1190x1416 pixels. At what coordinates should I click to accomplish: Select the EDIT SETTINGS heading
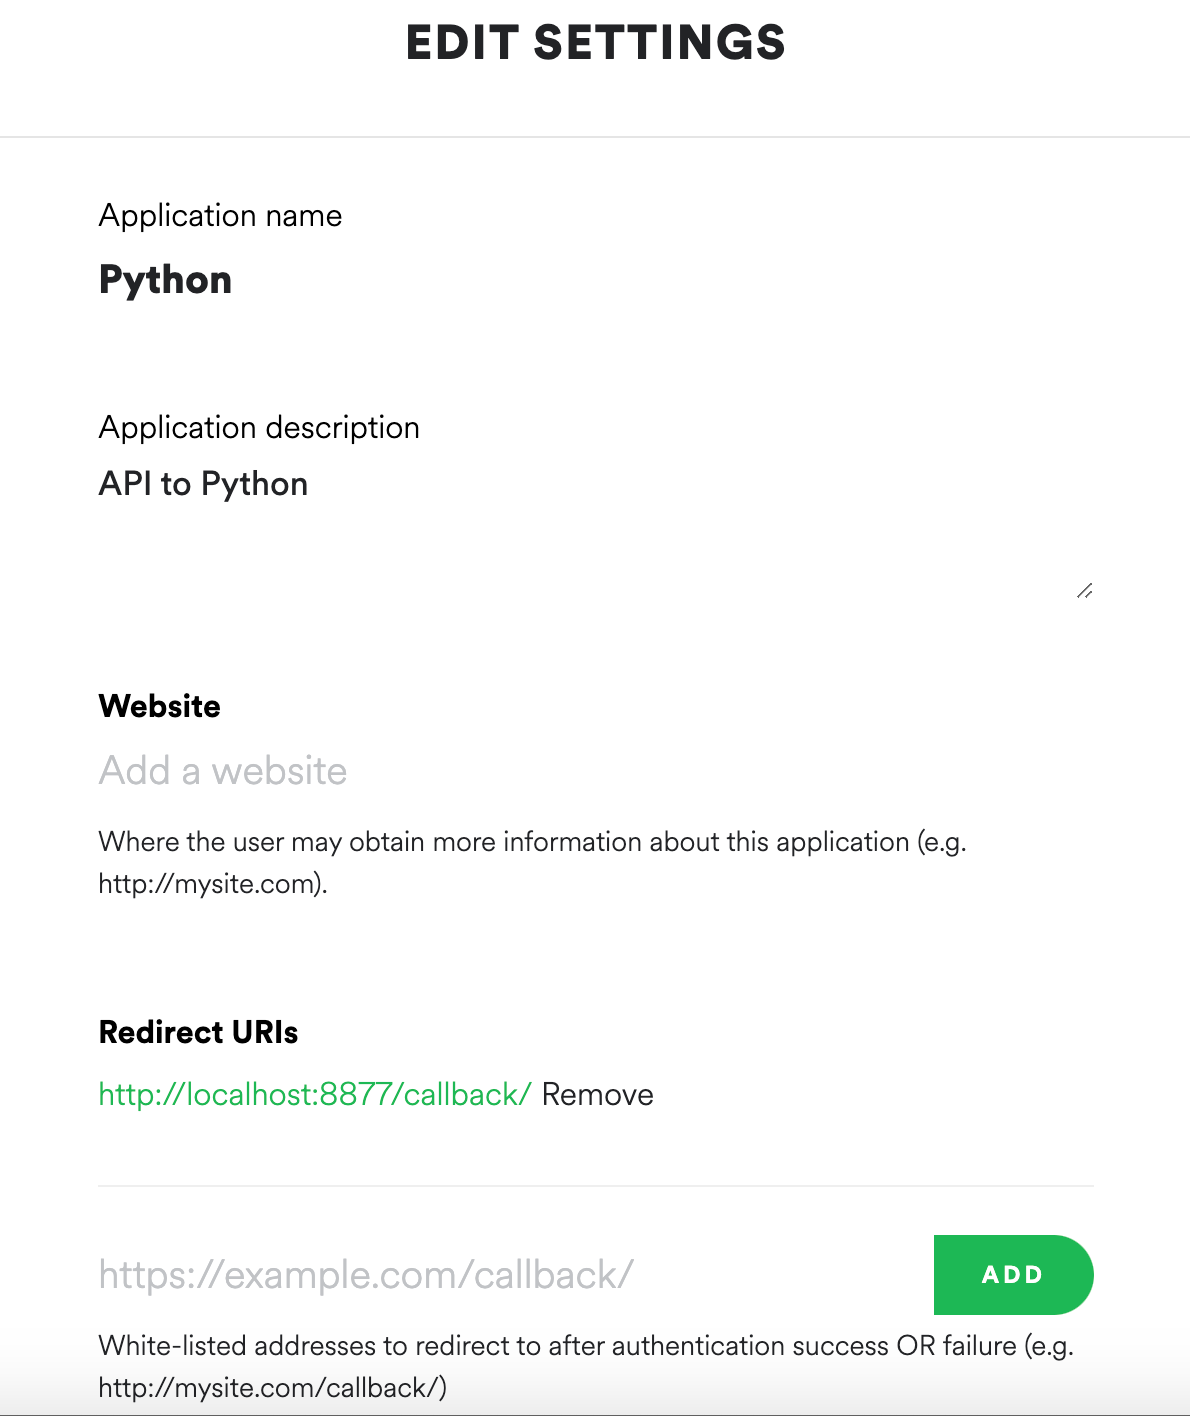(594, 42)
